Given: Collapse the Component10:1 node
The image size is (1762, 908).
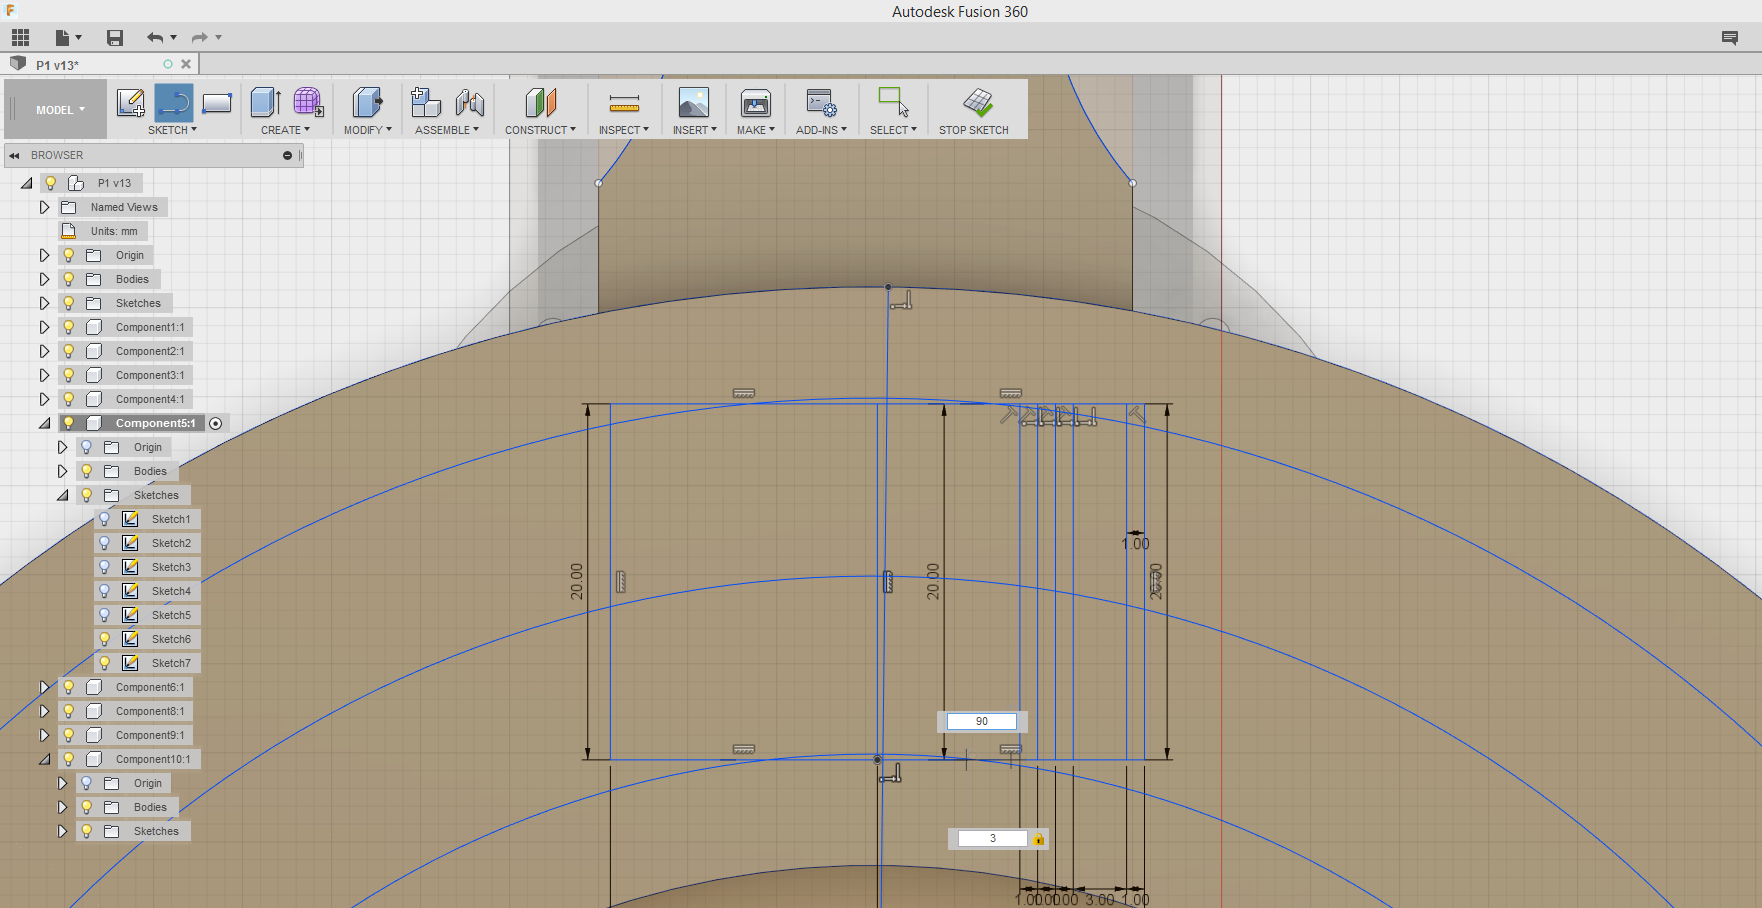Looking at the screenshot, I should point(44,759).
